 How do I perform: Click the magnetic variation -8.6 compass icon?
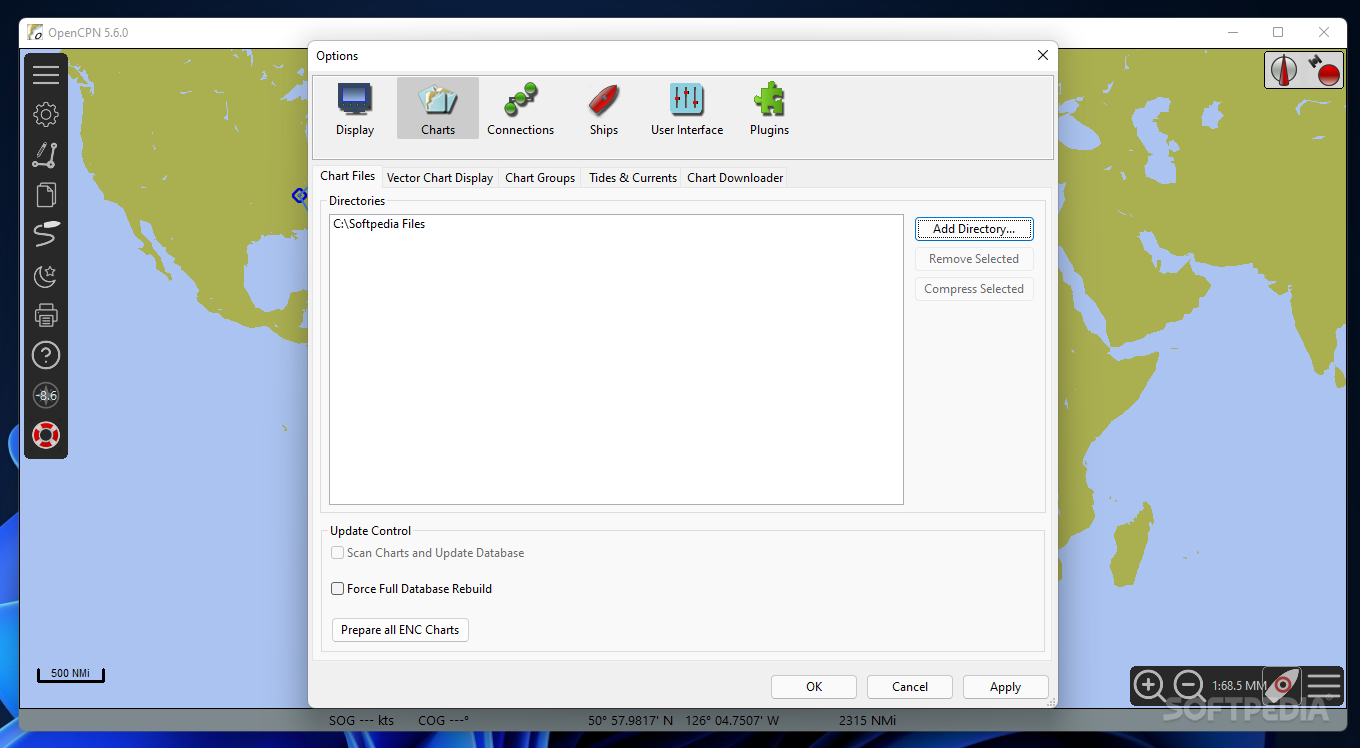tap(46, 395)
